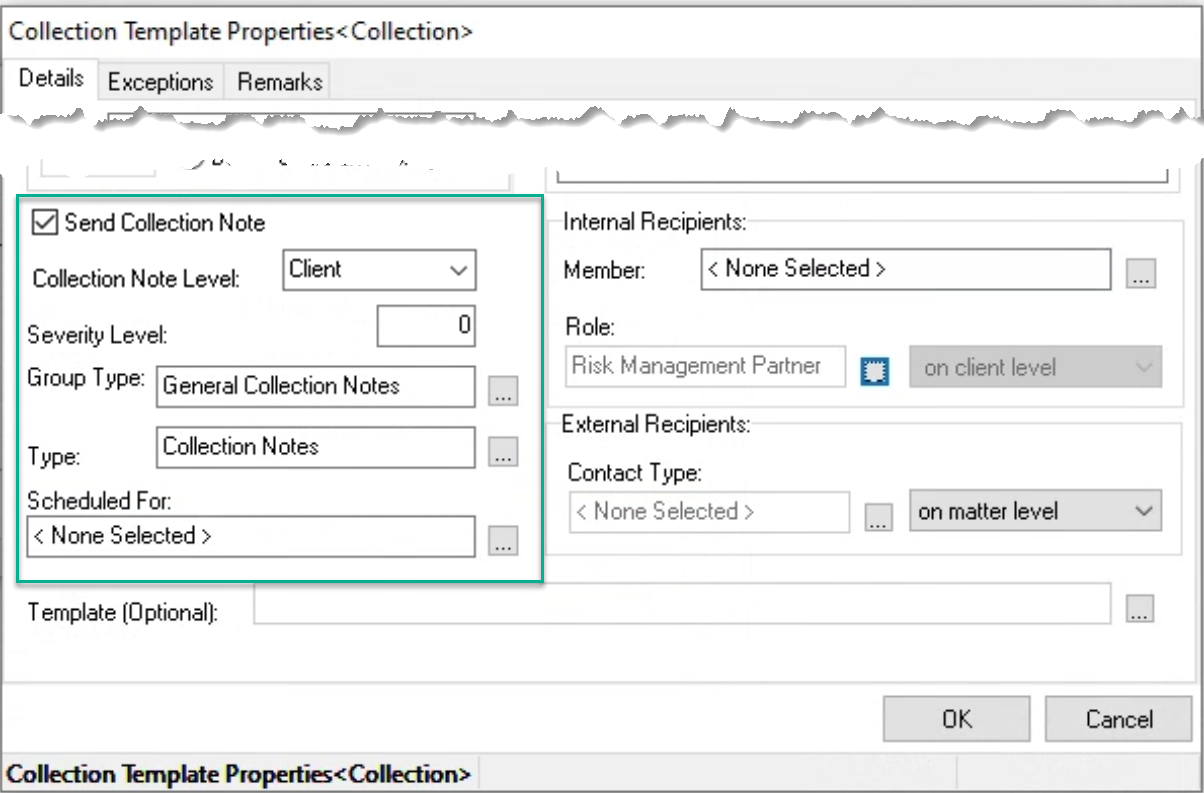Toggle the Send Collection Note checkbox

pyautogui.click(x=46, y=222)
